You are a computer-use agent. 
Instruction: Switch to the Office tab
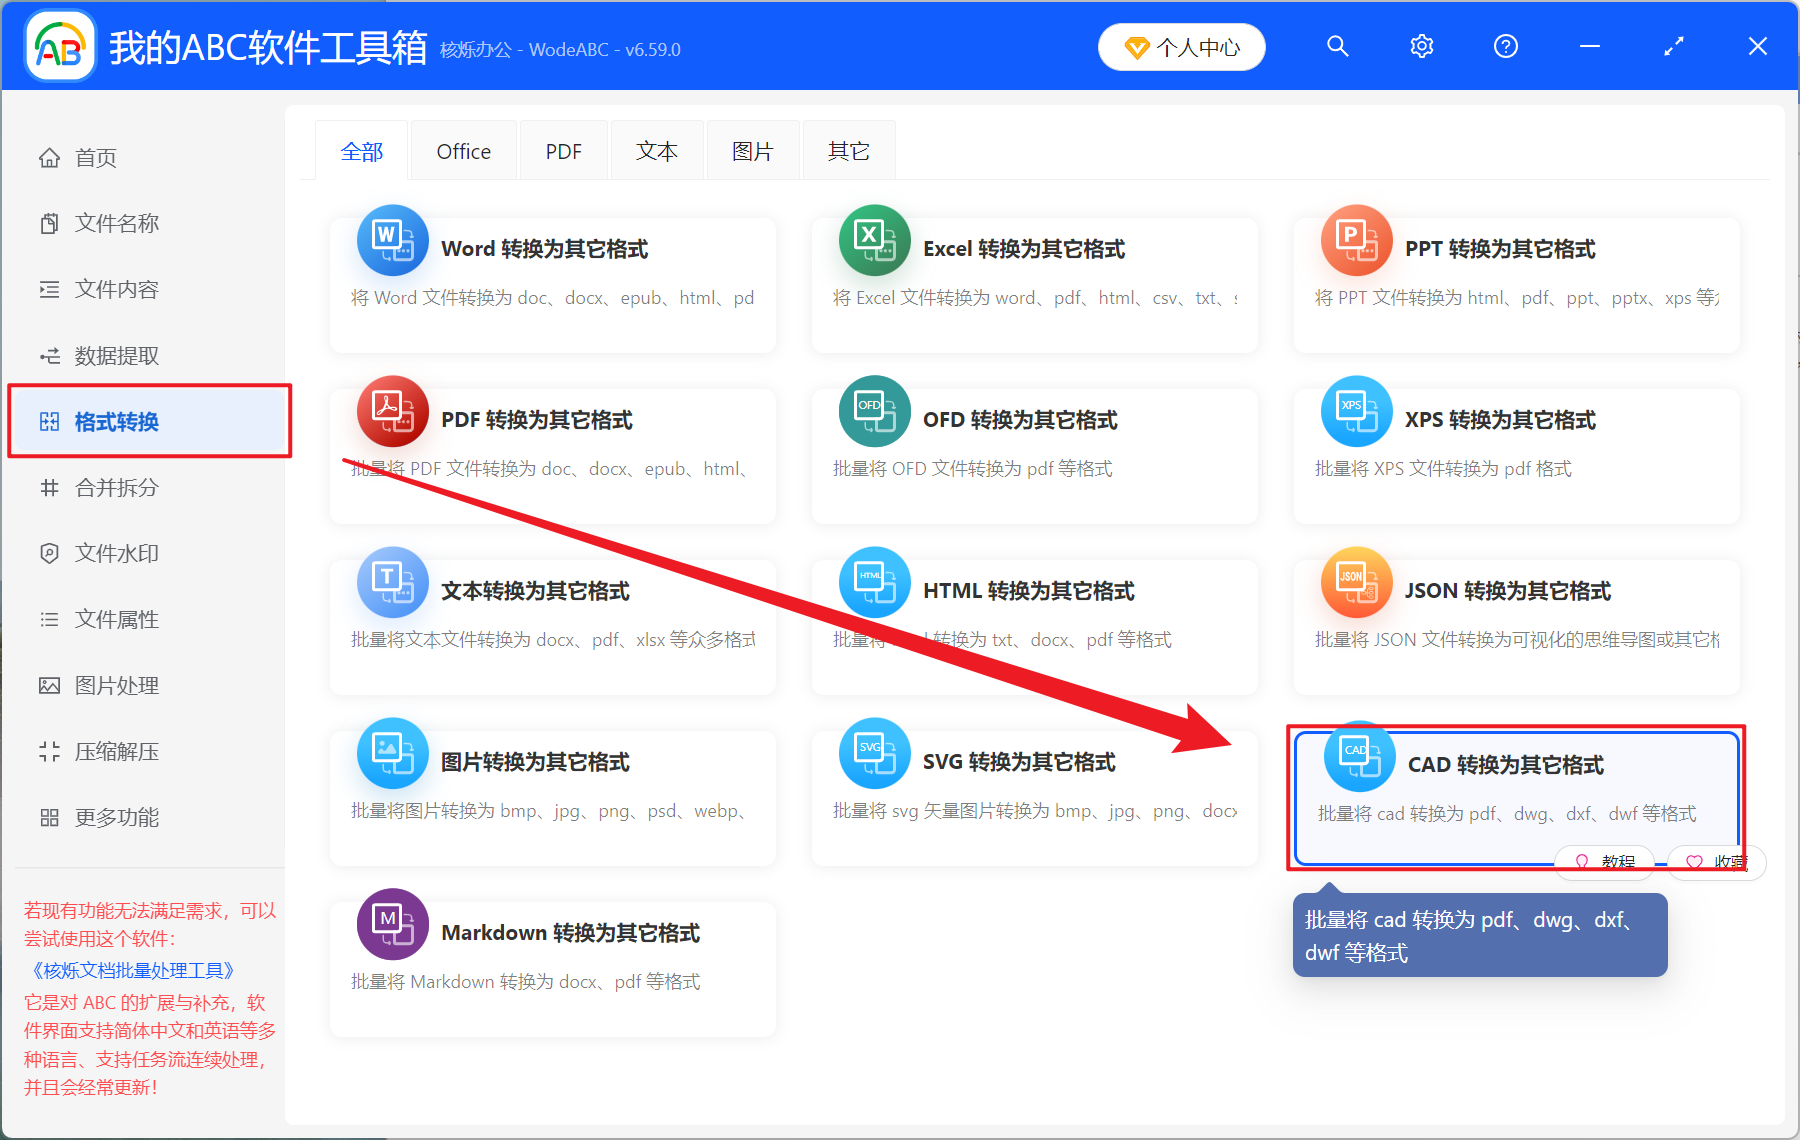(463, 151)
